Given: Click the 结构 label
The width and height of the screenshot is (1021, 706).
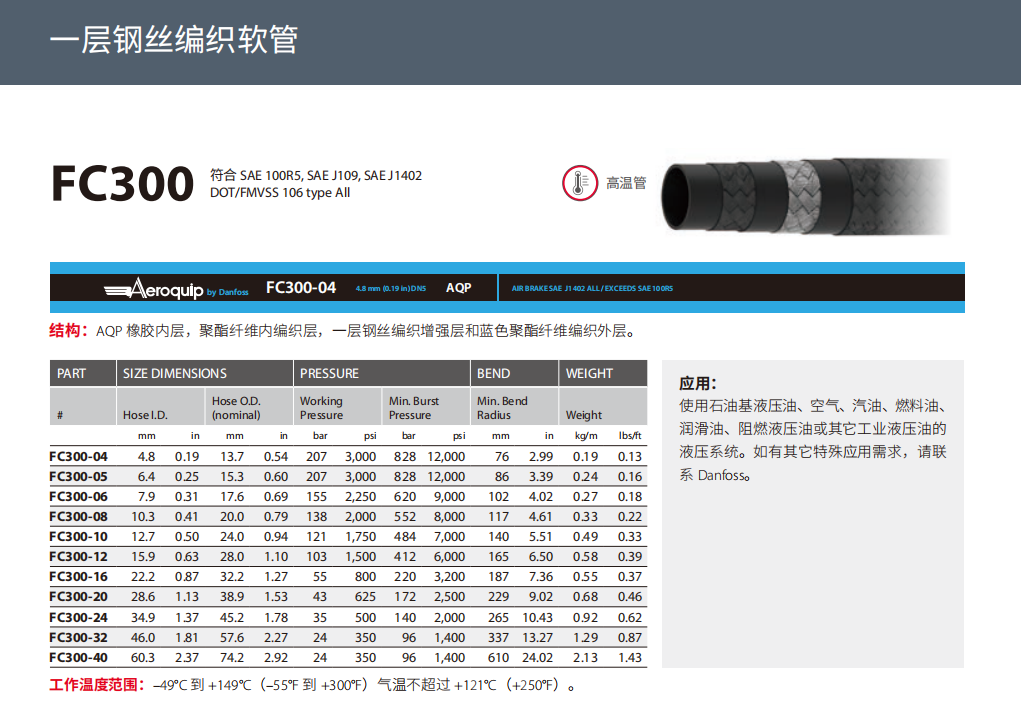Looking at the screenshot, I should click(x=68, y=330).
